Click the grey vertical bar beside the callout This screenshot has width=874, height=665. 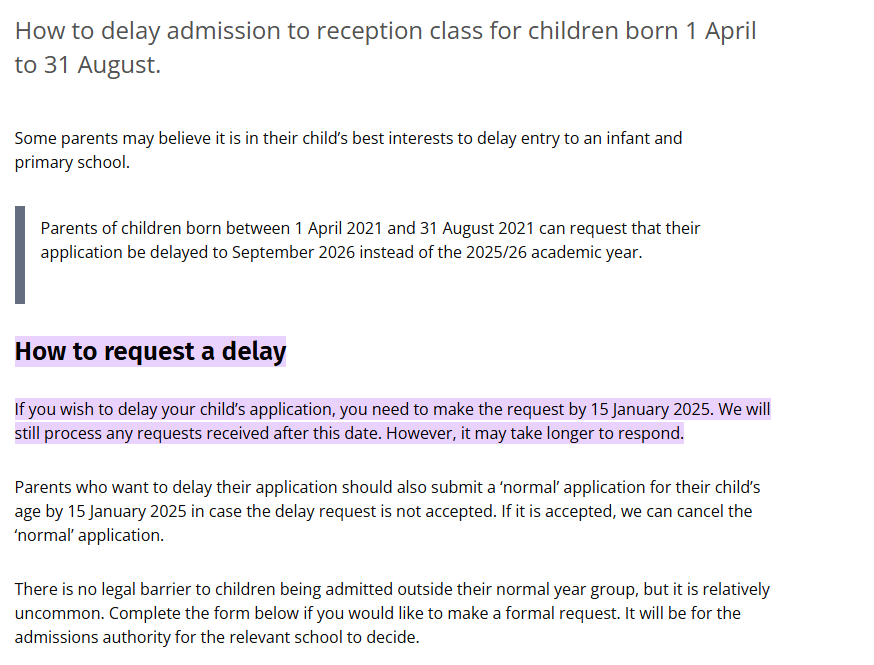click(20, 255)
